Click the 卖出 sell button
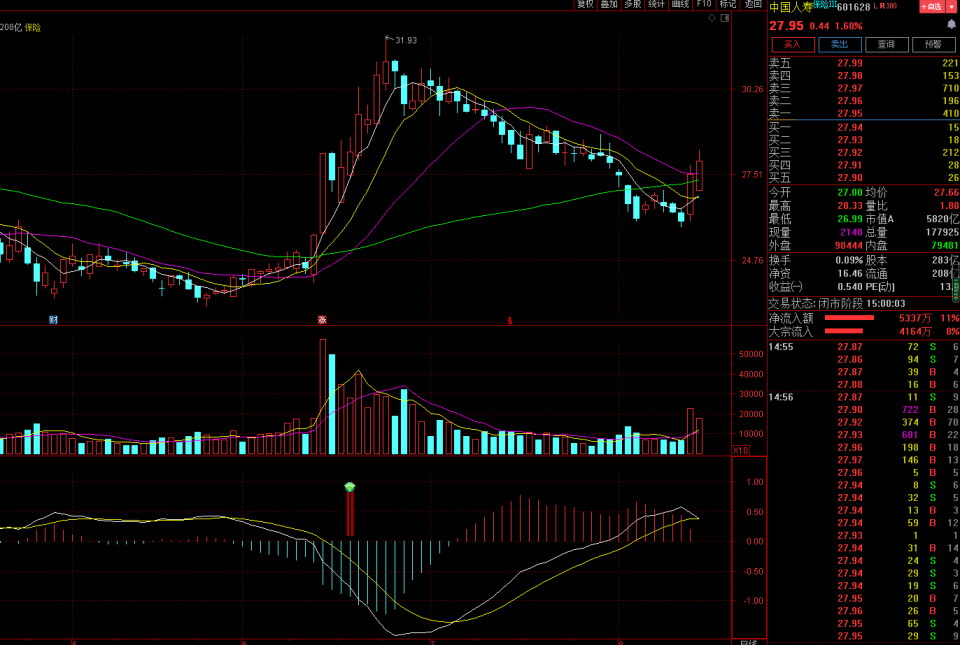Image resolution: width=960 pixels, height=645 pixels. pos(839,44)
